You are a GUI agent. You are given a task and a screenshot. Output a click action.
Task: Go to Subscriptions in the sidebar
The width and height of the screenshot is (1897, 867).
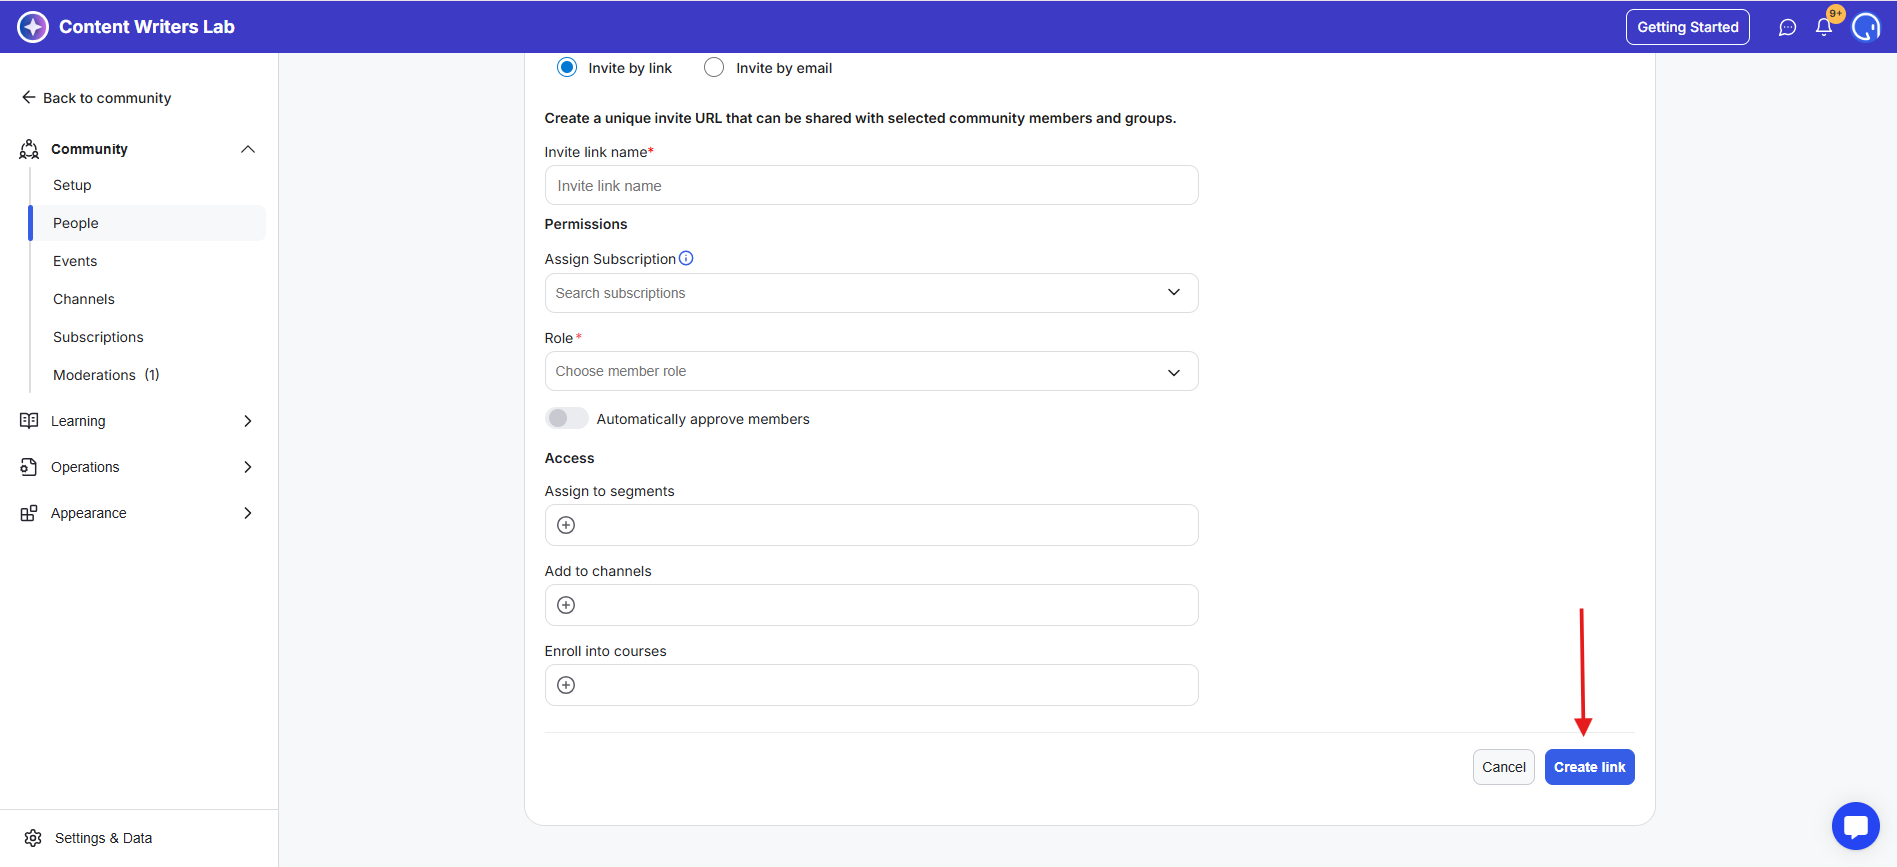98,337
